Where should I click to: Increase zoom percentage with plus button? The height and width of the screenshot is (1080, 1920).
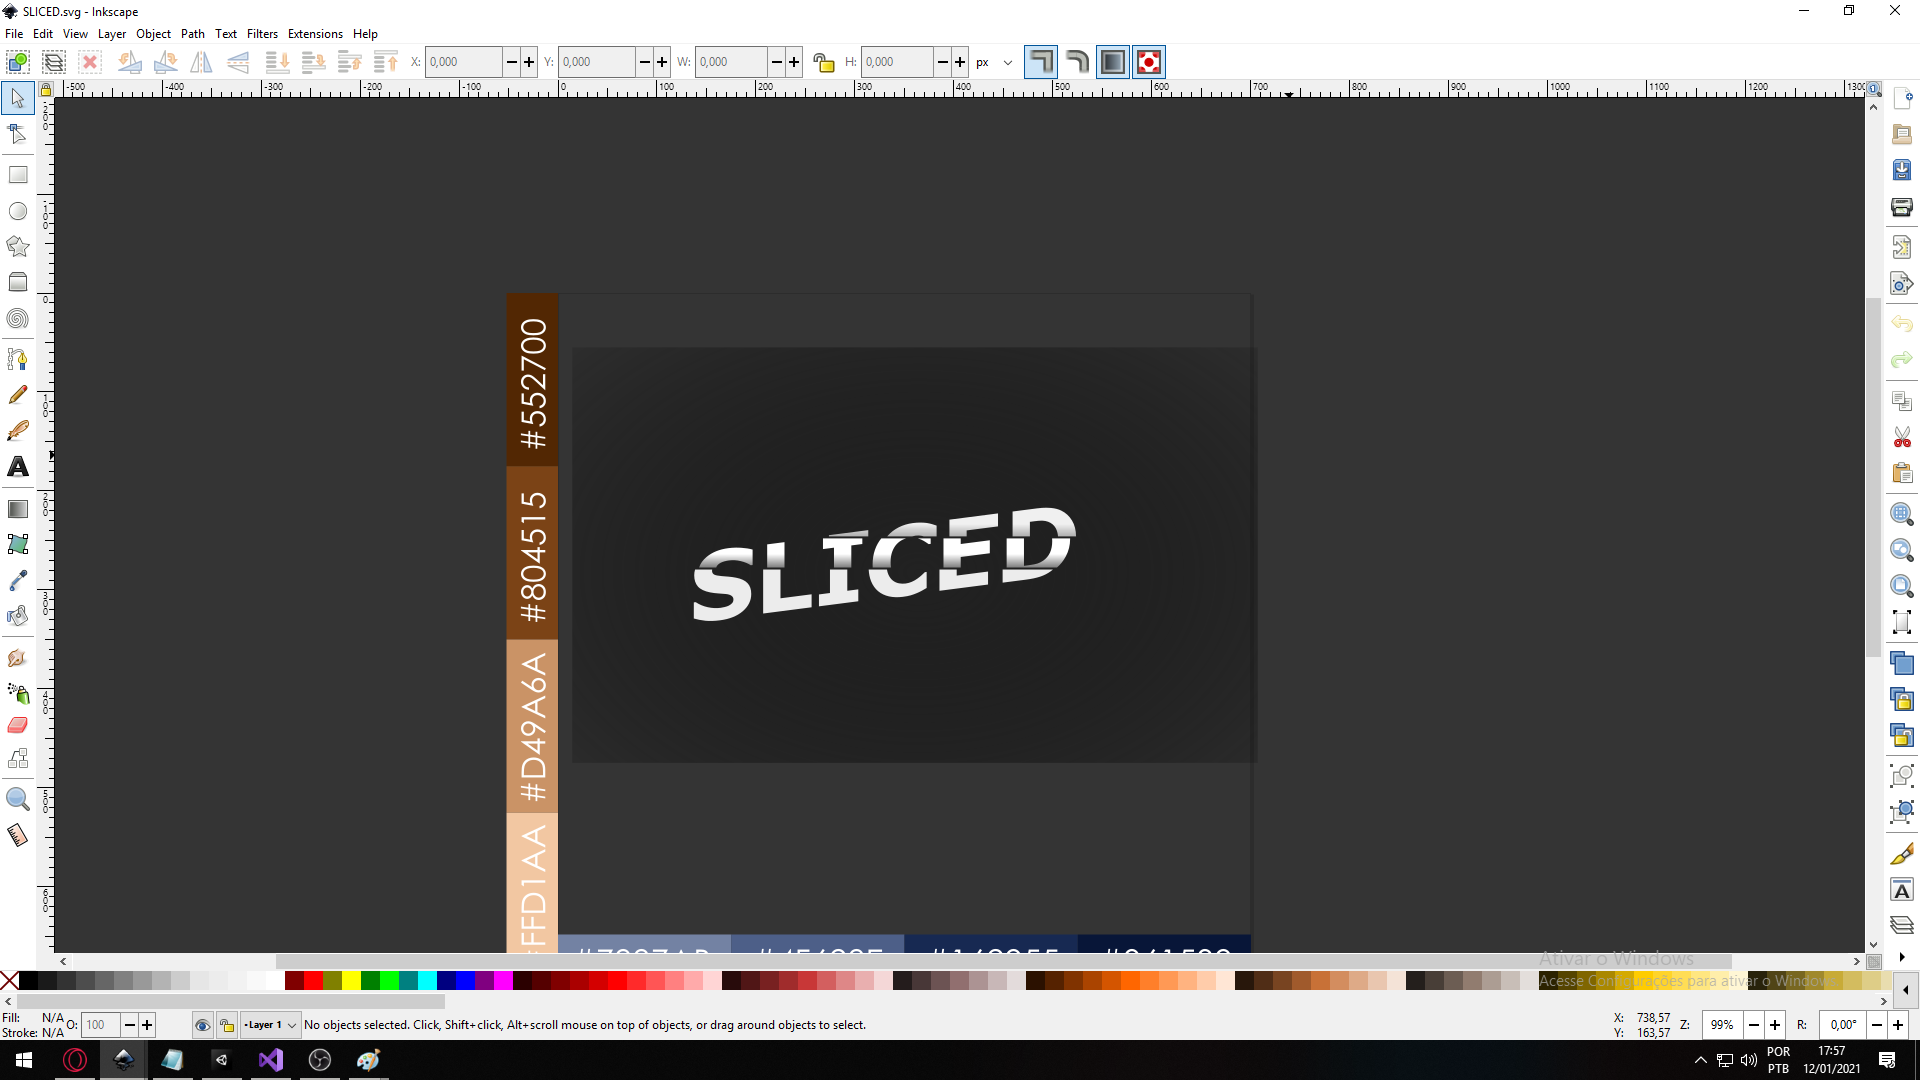pos(1775,1025)
